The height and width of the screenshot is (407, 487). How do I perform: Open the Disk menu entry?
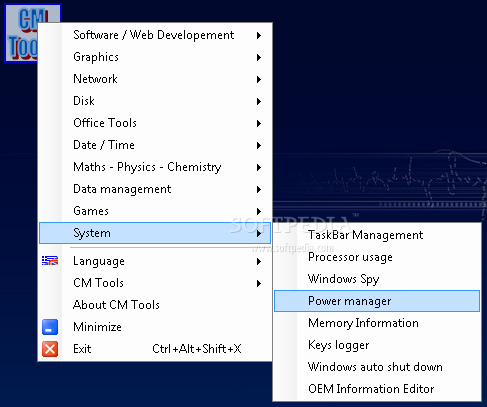coord(155,101)
